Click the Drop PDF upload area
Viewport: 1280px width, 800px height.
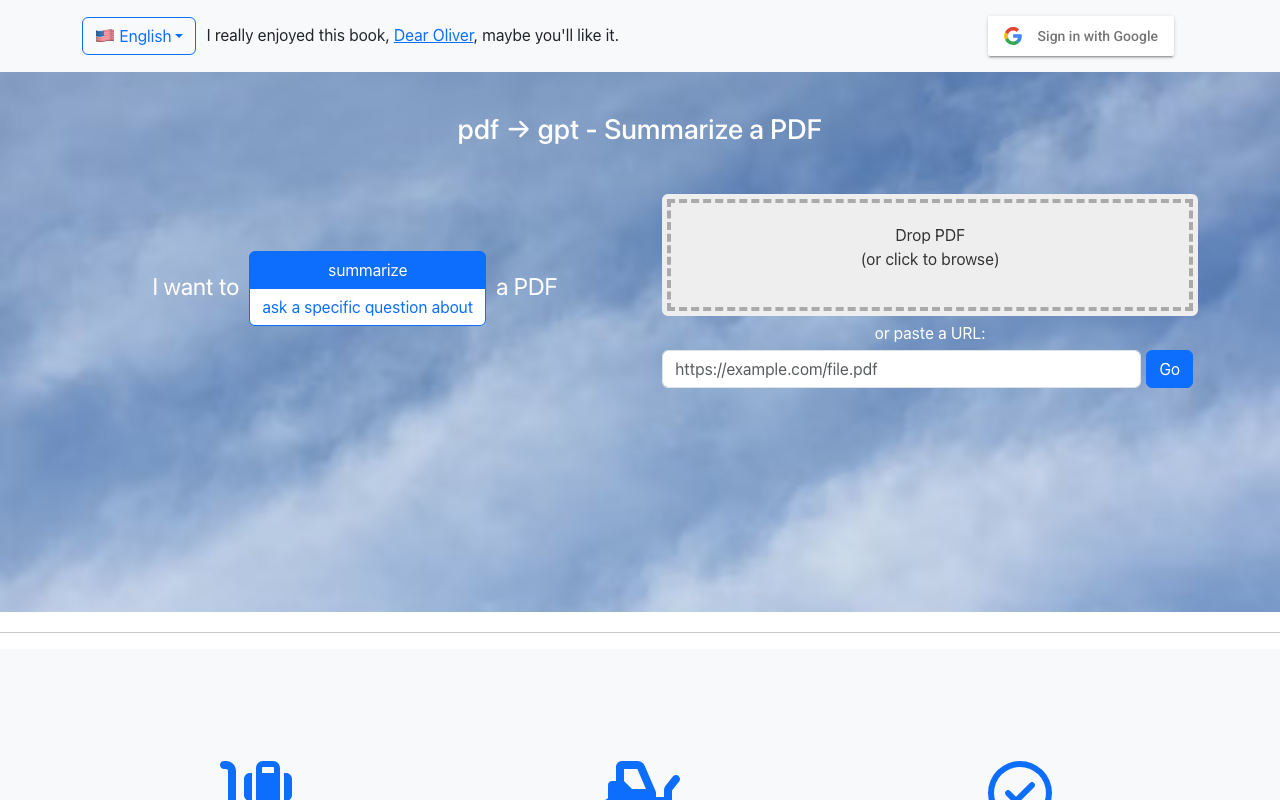[929, 254]
